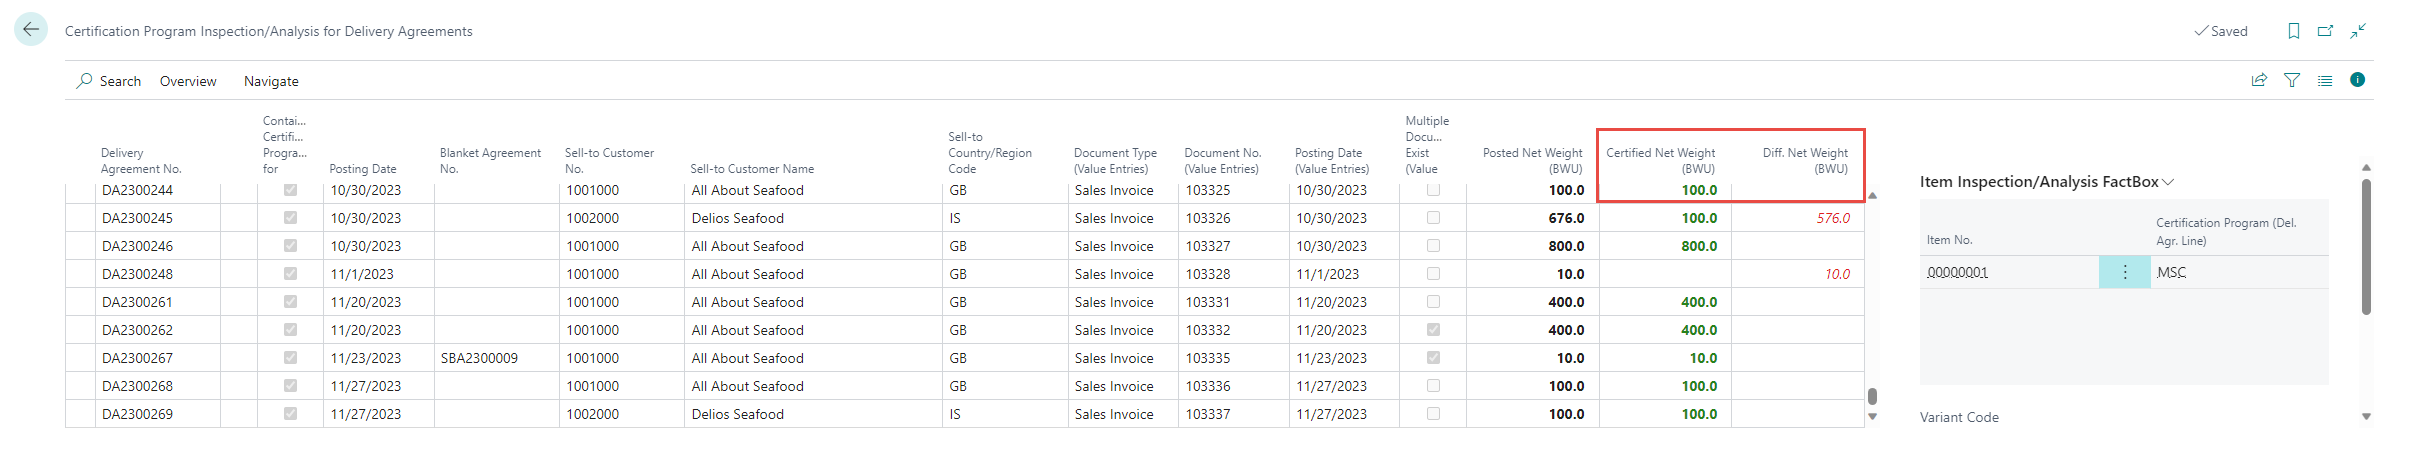Open MSC certification program link
Screen dimensions: 2436x450
(x=2171, y=272)
